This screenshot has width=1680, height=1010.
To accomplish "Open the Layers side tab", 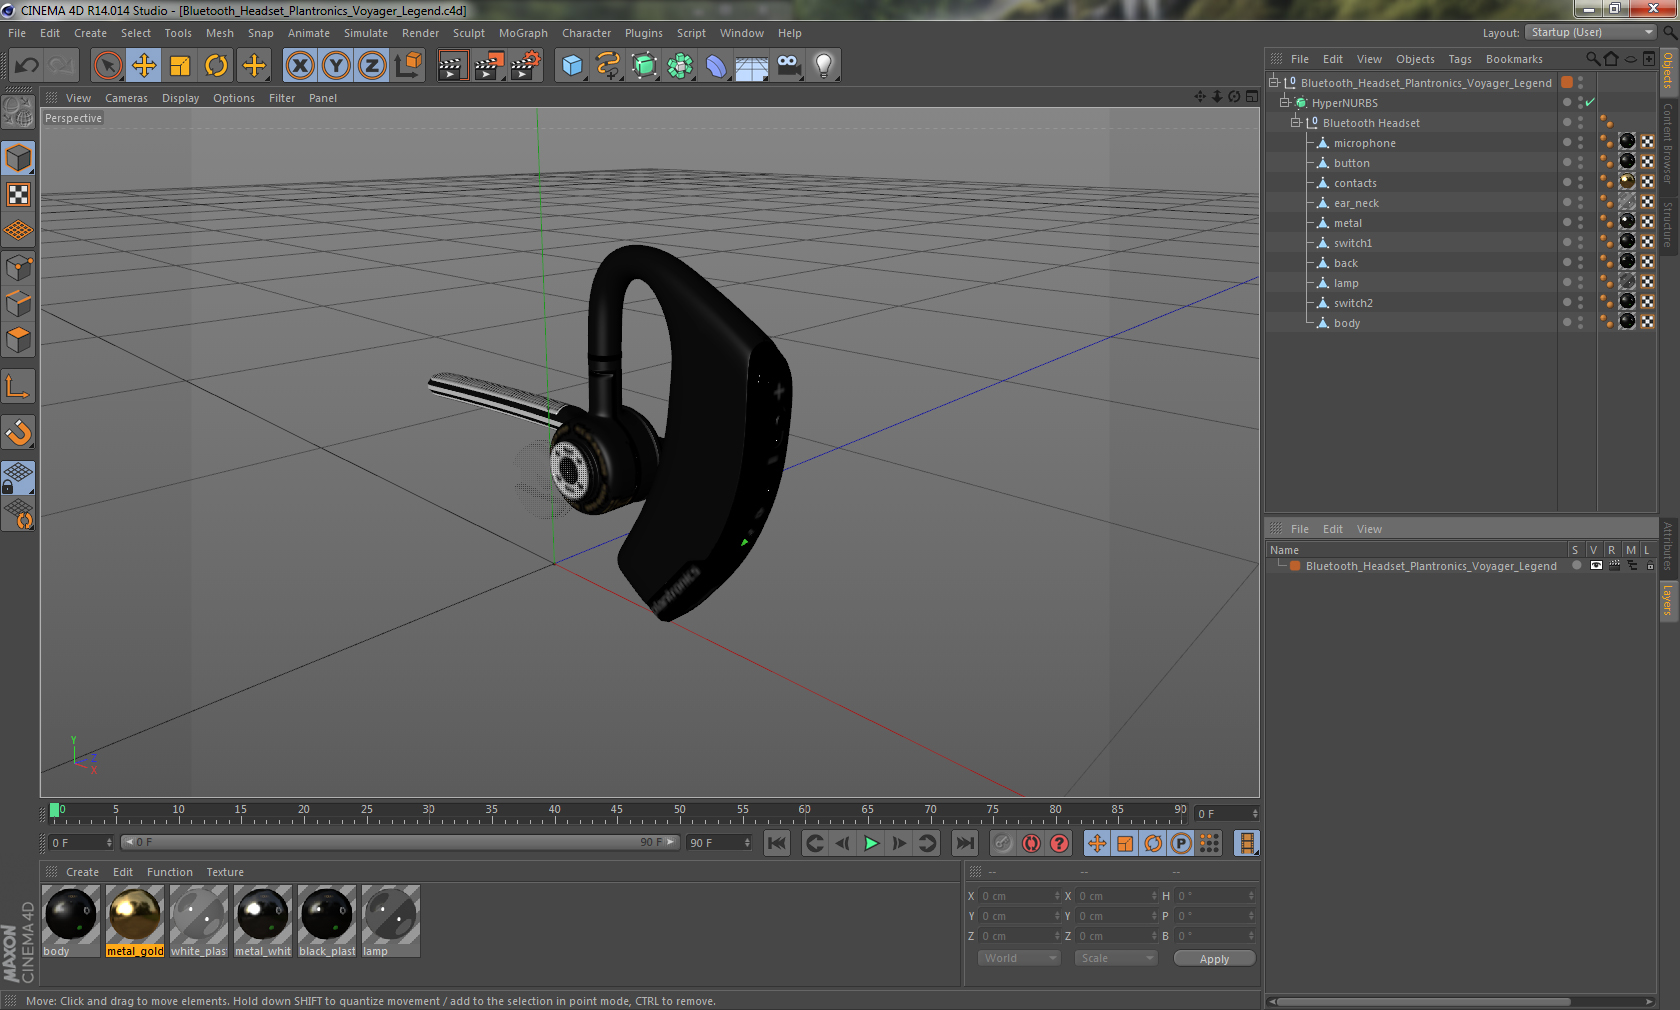I will [1668, 600].
